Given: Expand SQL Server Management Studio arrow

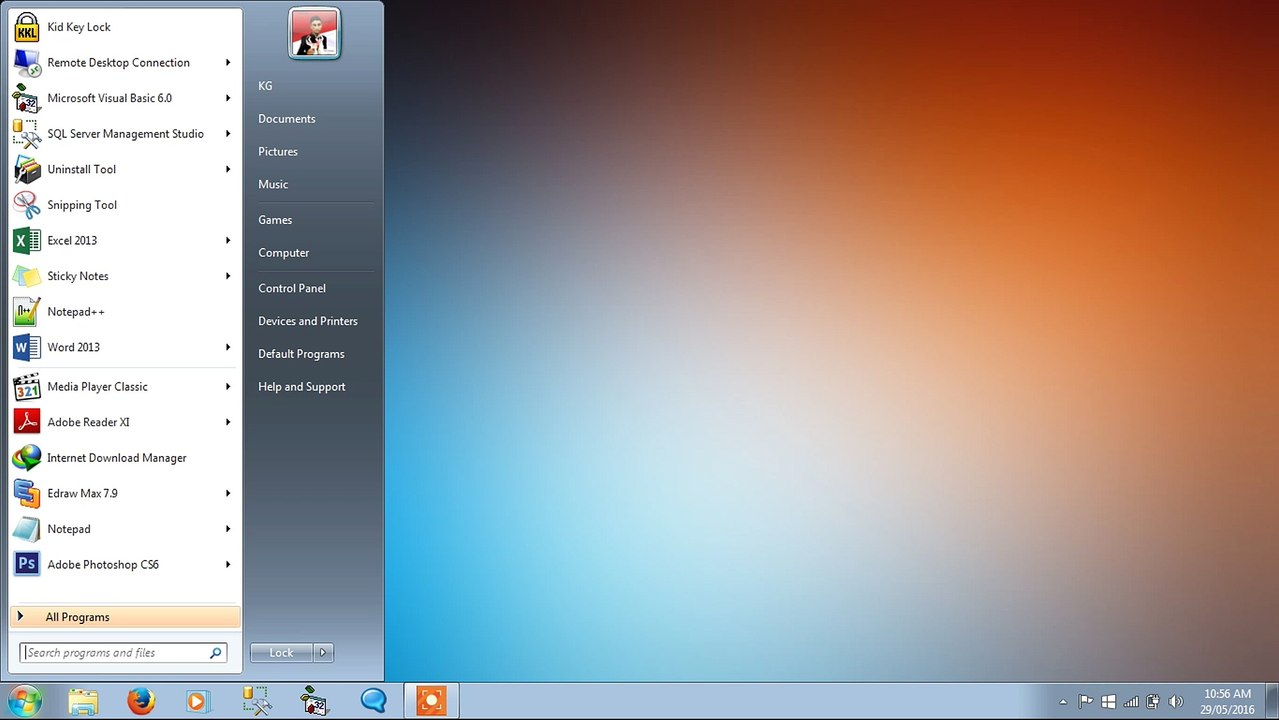Looking at the screenshot, I should click(x=229, y=133).
